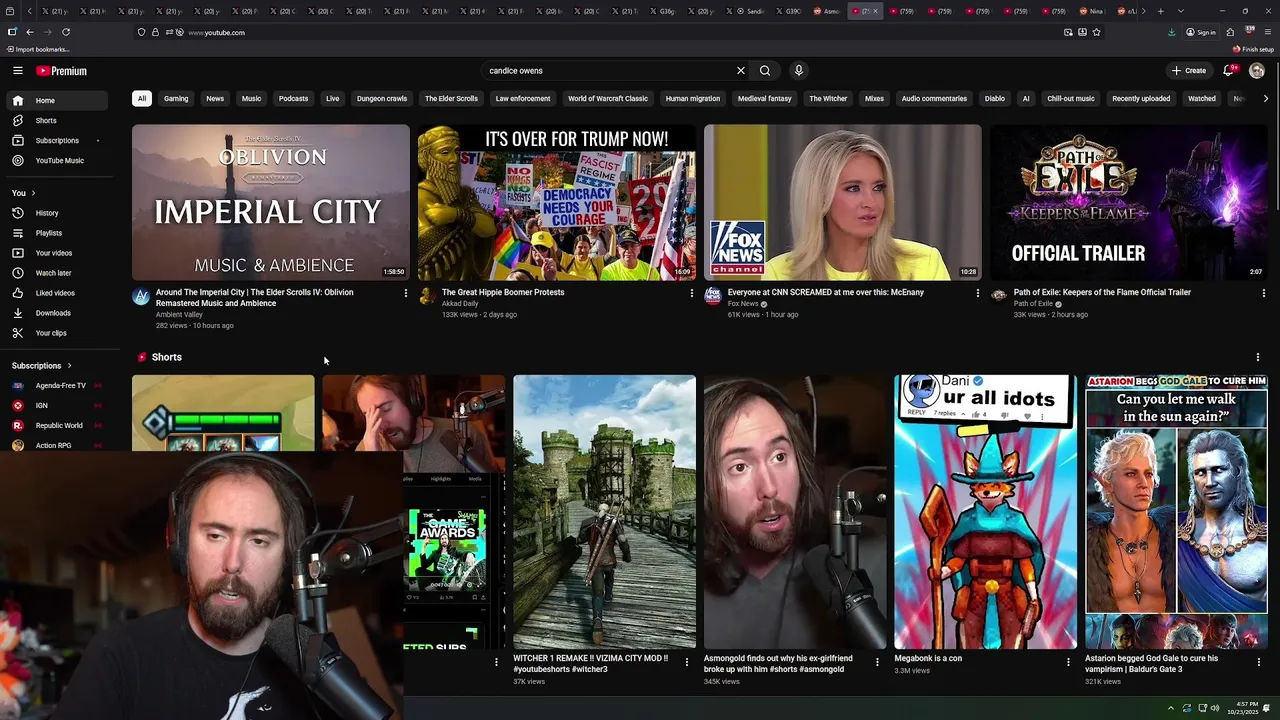Click the magnifier search button
This screenshot has width=1280, height=720.
pos(765,71)
